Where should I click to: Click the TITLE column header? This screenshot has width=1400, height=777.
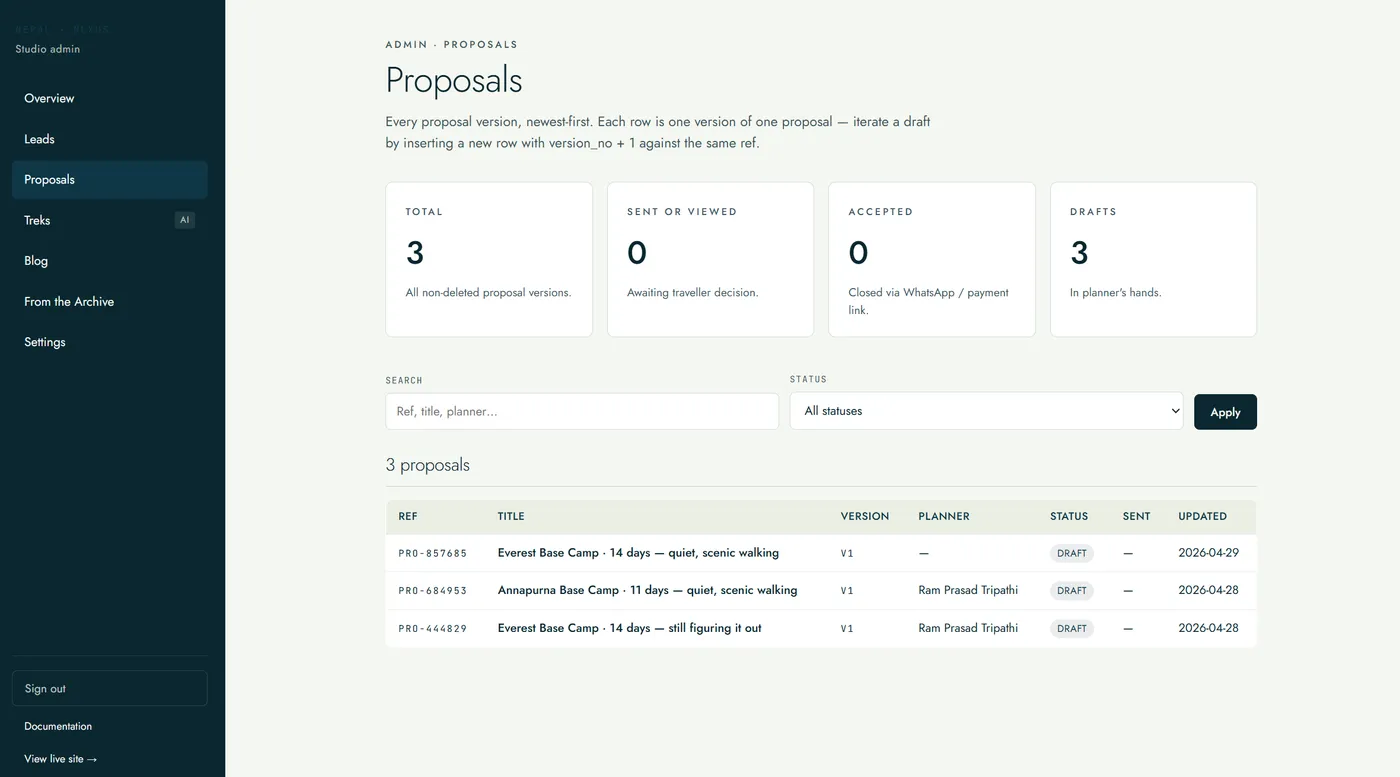point(511,516)
